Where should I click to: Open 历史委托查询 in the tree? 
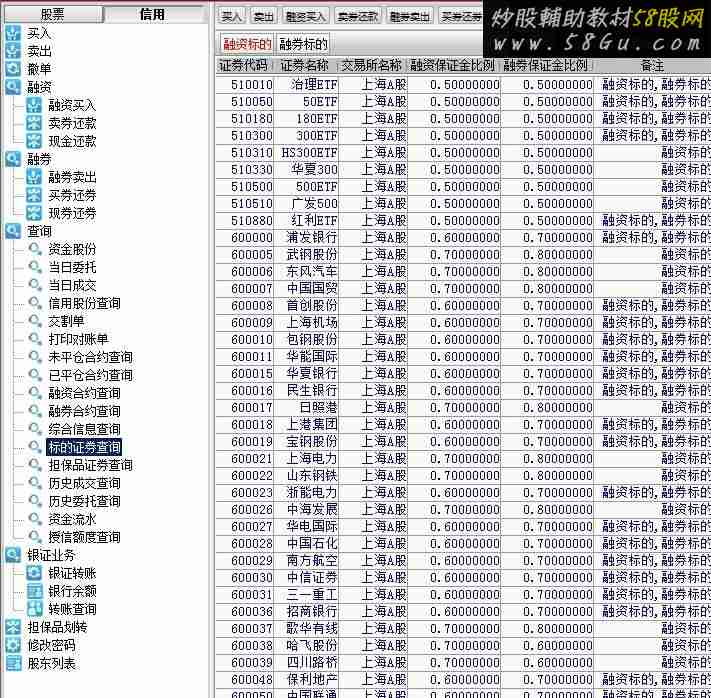click(x=85, y=501)
